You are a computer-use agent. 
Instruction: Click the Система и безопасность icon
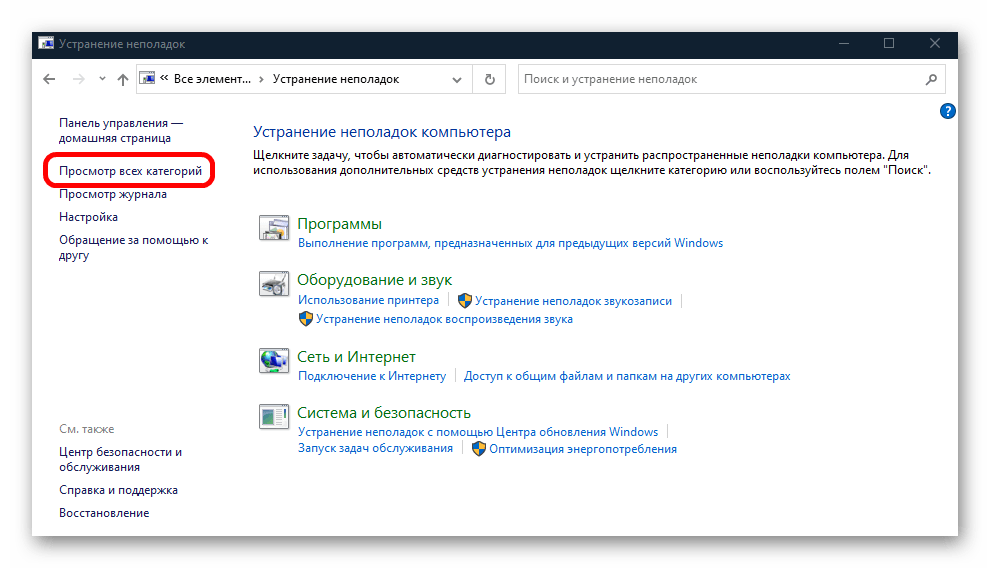click(274, 417)
